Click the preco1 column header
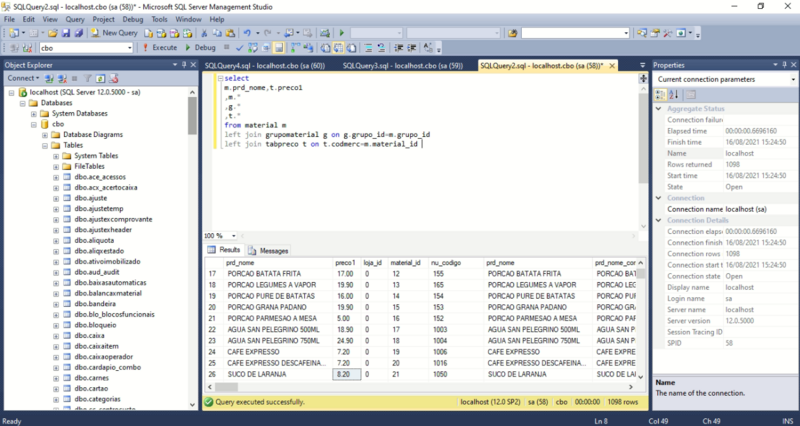Screen dimensions: 800x426 [x=345, y=263]
